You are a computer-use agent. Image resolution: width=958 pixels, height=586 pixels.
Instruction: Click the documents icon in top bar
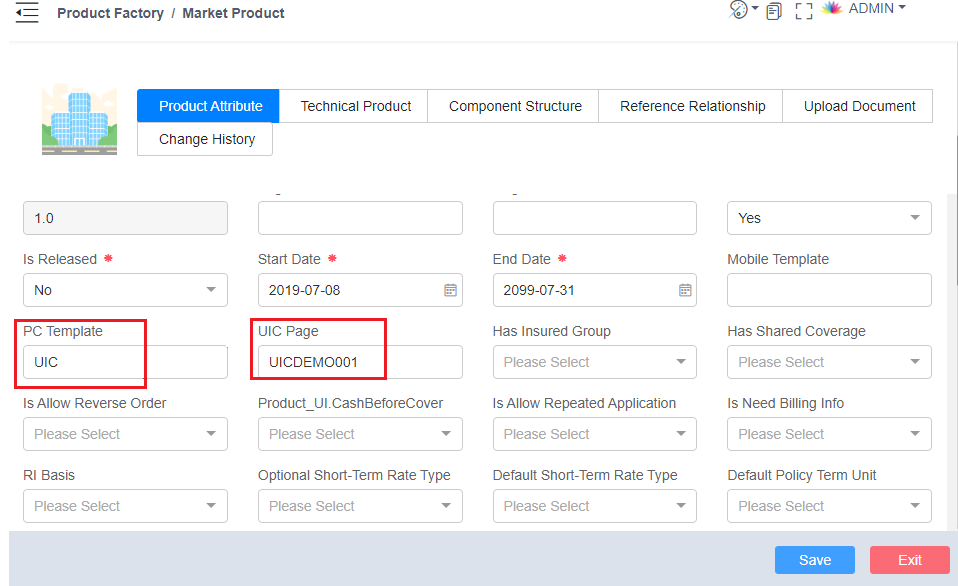pyautogui.click(x=773, y=12)
